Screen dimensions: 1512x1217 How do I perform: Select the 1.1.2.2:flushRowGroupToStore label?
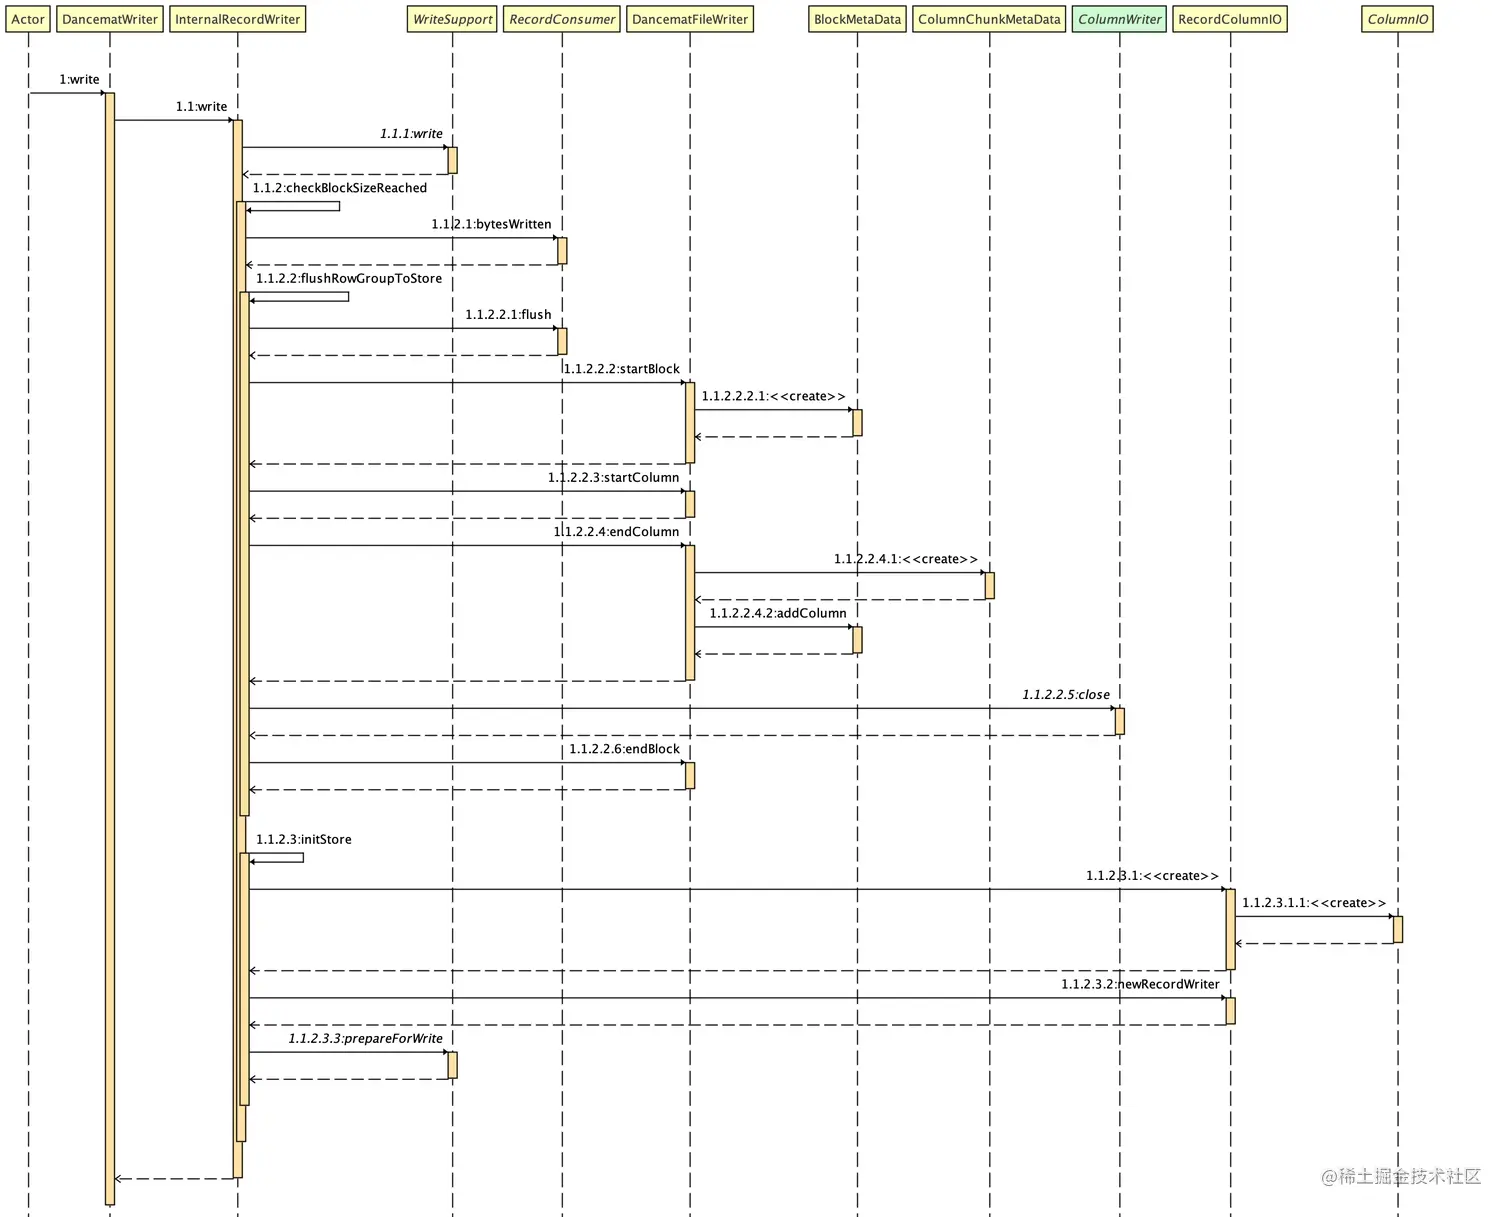pyautogui.click(x=349, y=278)
